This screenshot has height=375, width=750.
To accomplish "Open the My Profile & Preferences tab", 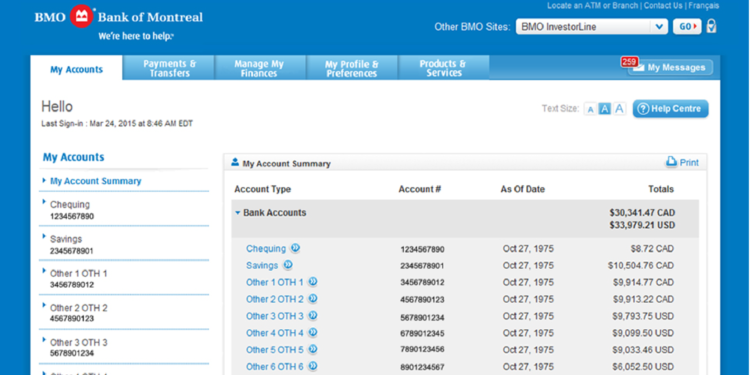I will pyautogui.click(x=352, y=68).
